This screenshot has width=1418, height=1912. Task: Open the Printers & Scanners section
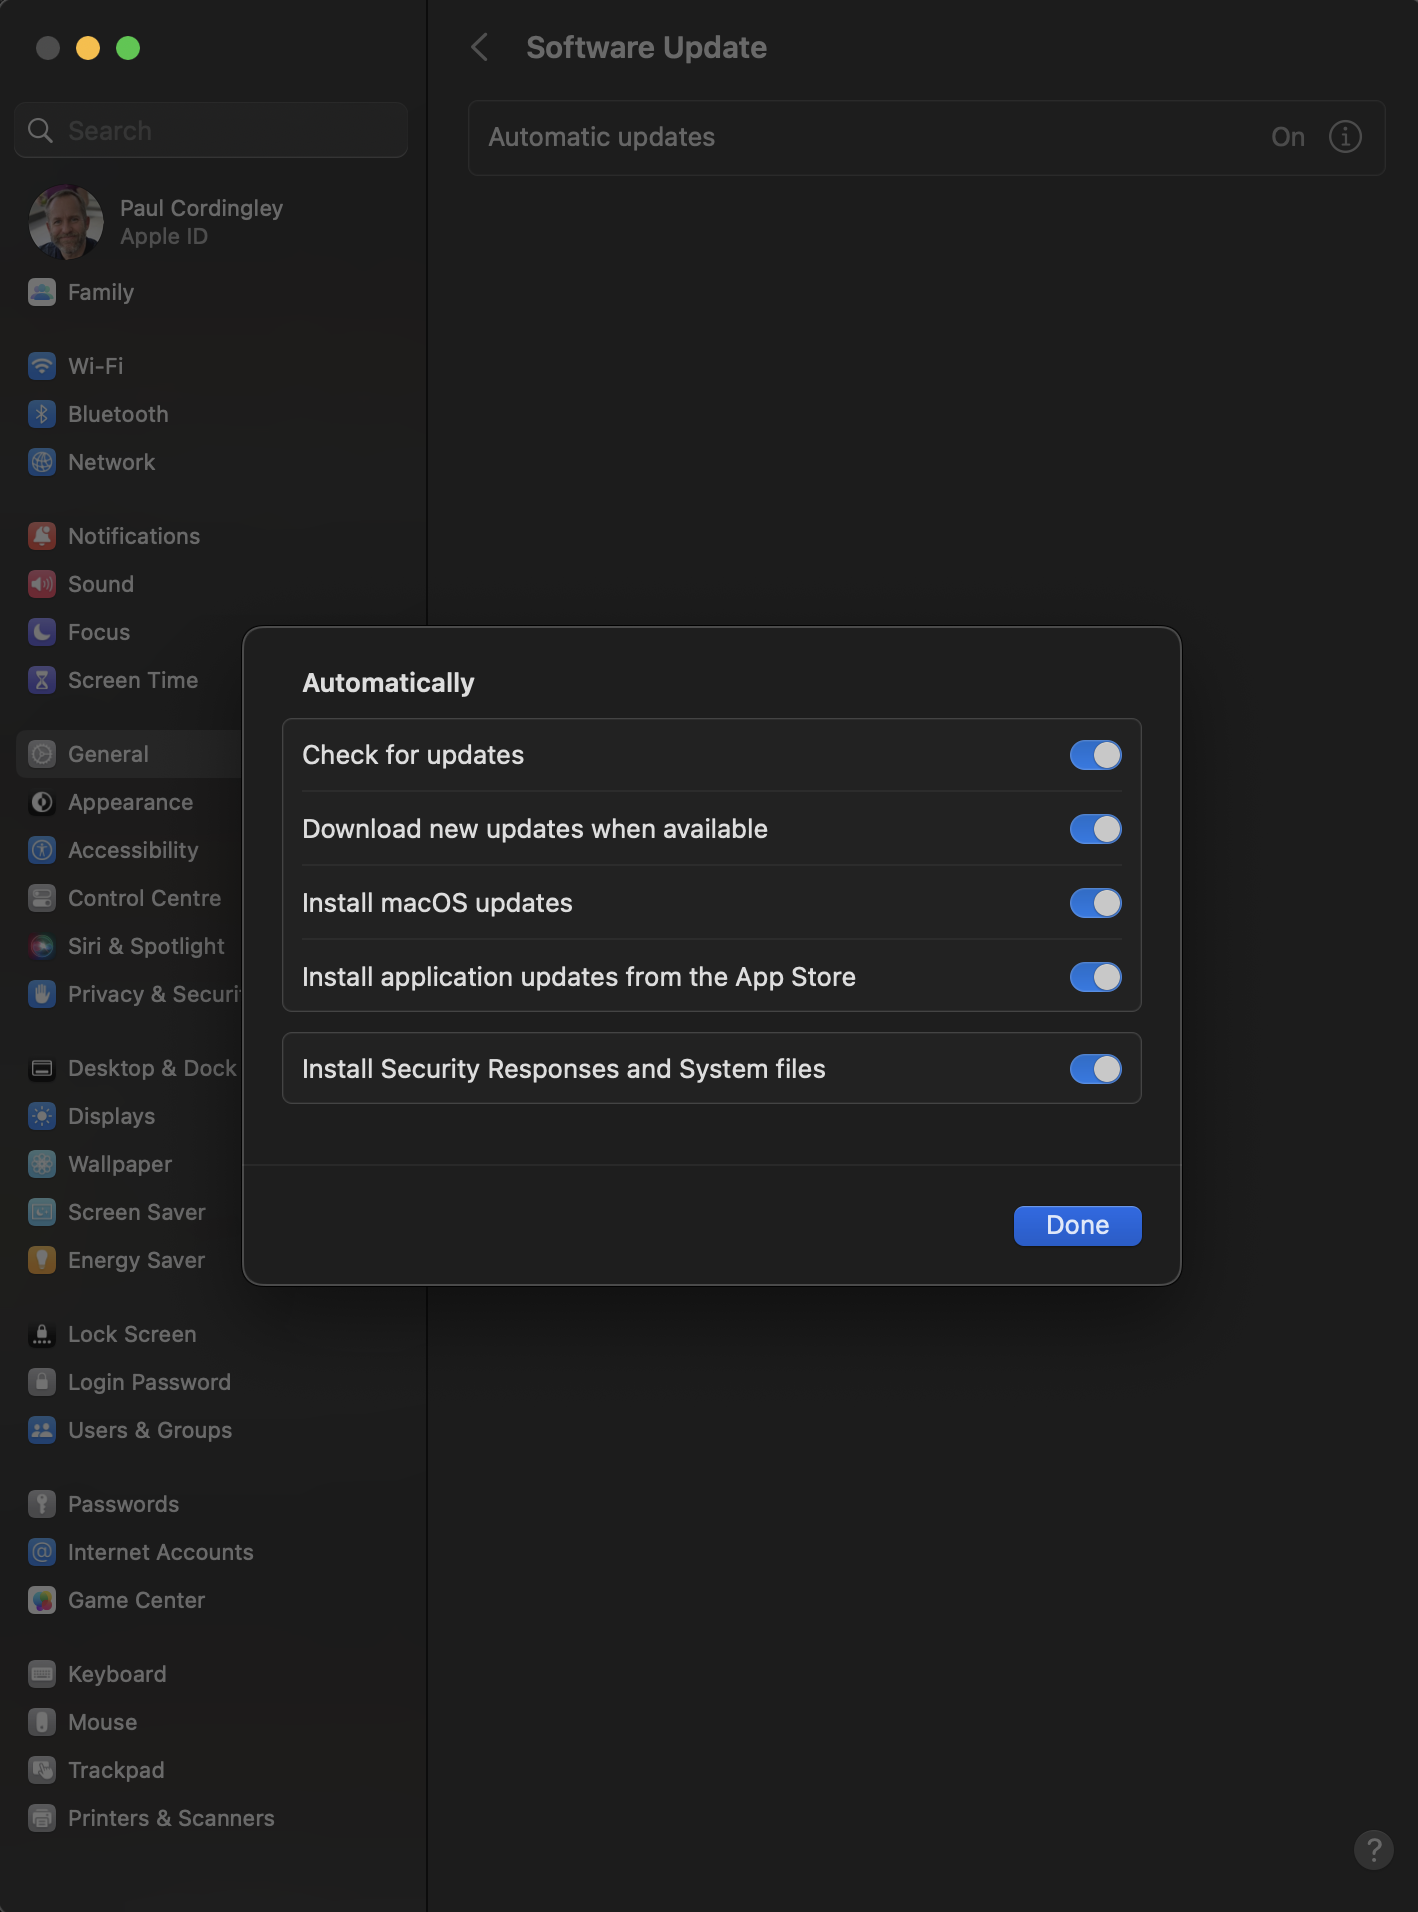pos(170,1818)
